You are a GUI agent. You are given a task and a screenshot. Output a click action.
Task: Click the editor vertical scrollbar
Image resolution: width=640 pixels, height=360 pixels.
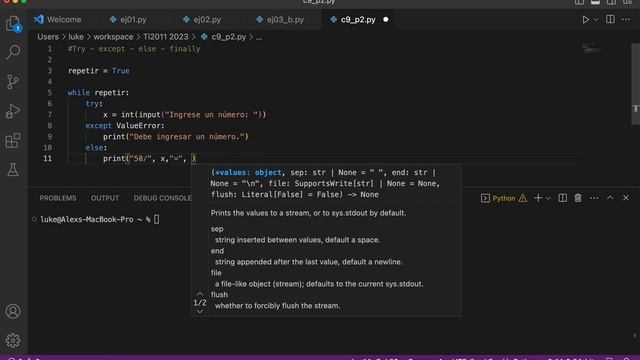(x=636, y=84)
